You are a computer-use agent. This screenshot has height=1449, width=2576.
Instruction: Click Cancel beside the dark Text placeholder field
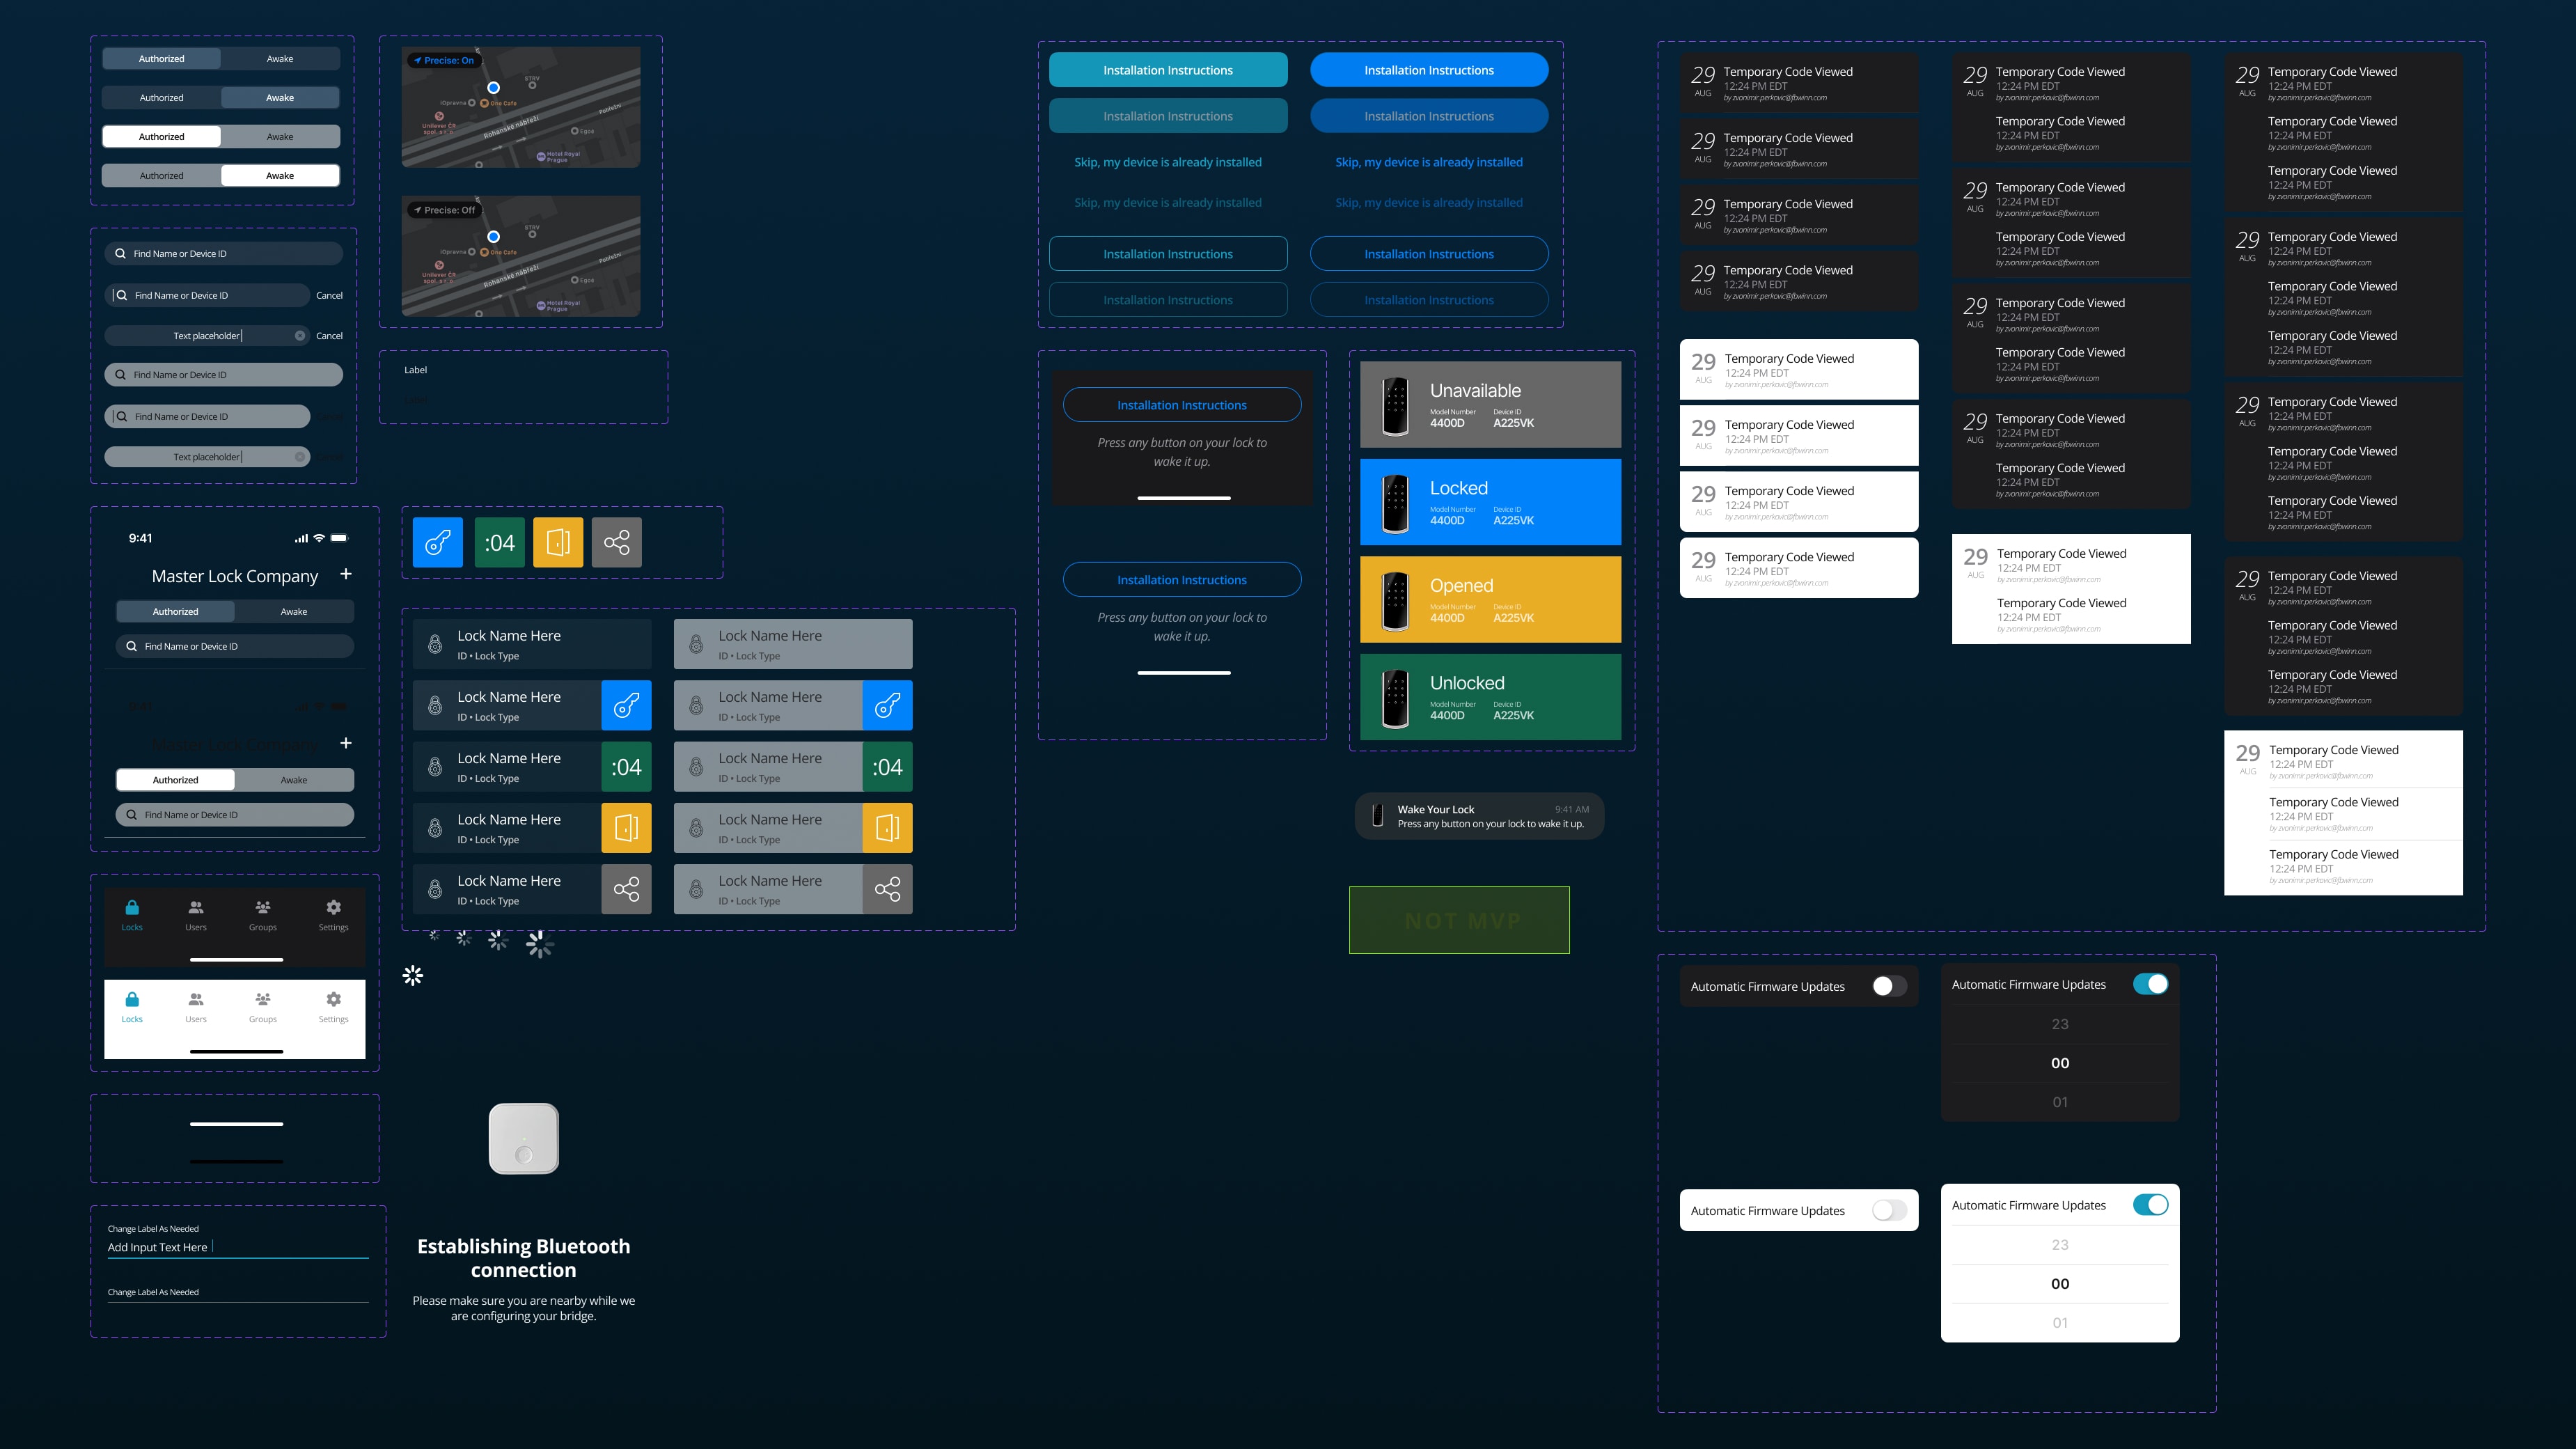pyautogui.click(x=329, y=336)
